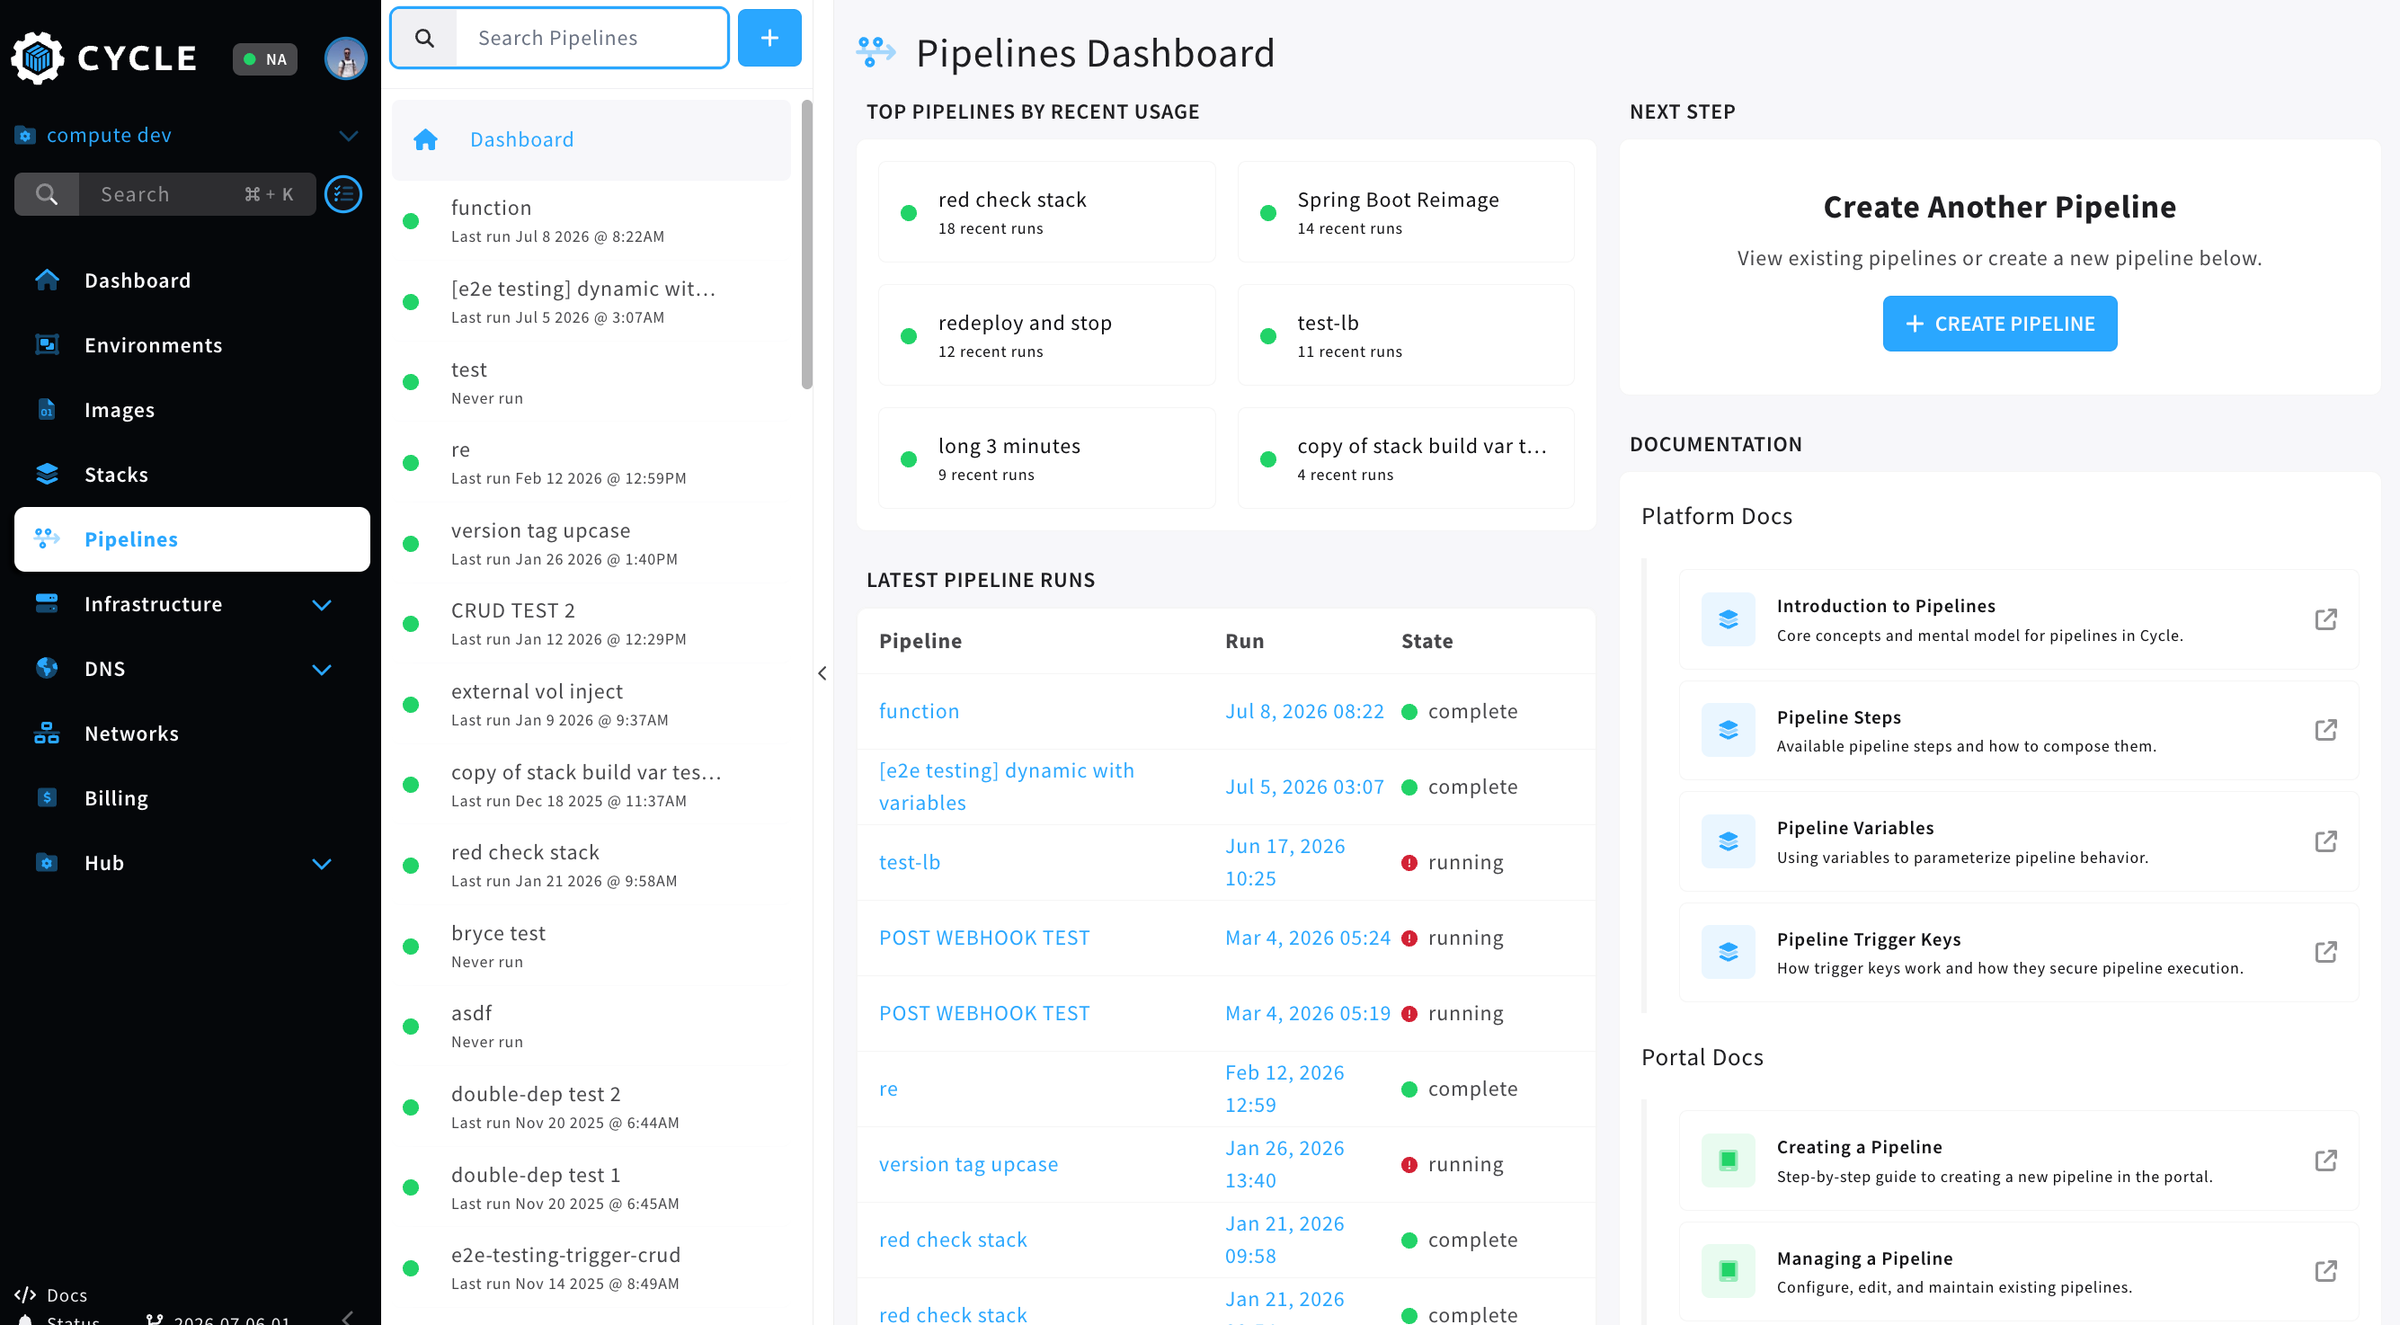Collapse the pipelines list panel arrow
Viewport: 2400px width, 1325px height.
click(822, 673)
